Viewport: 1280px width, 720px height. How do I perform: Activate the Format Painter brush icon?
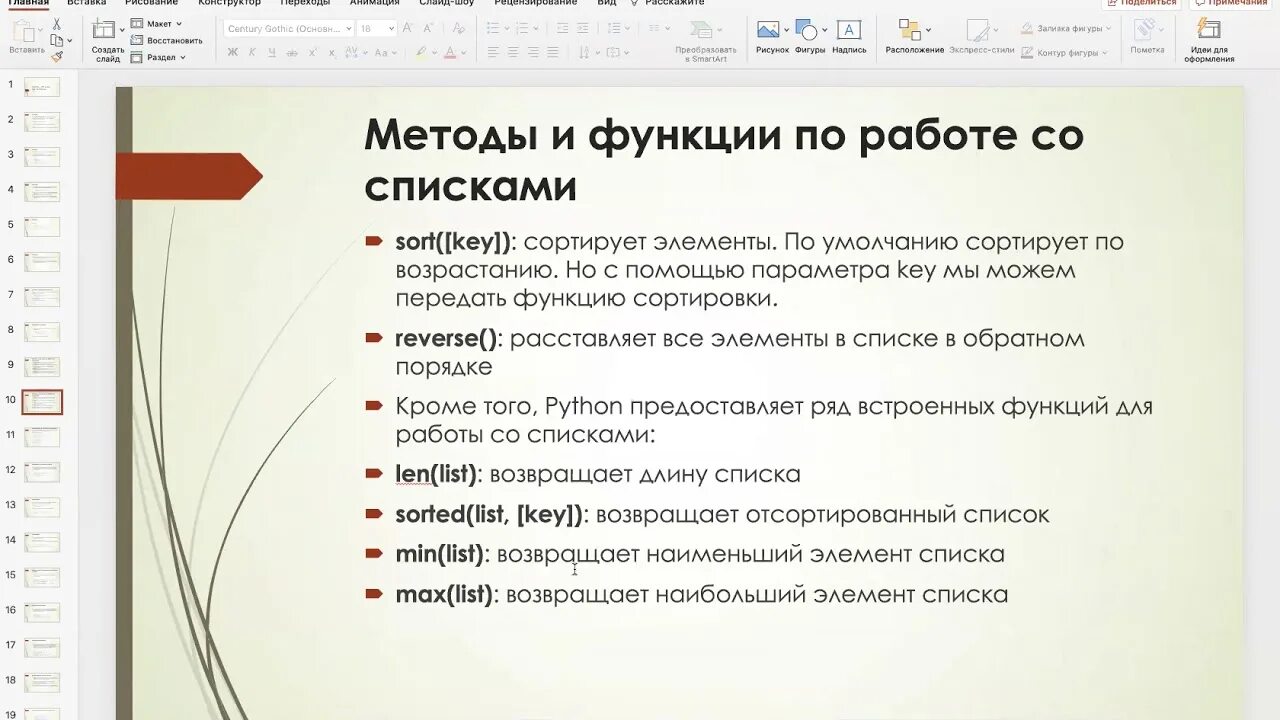[56, 56]
